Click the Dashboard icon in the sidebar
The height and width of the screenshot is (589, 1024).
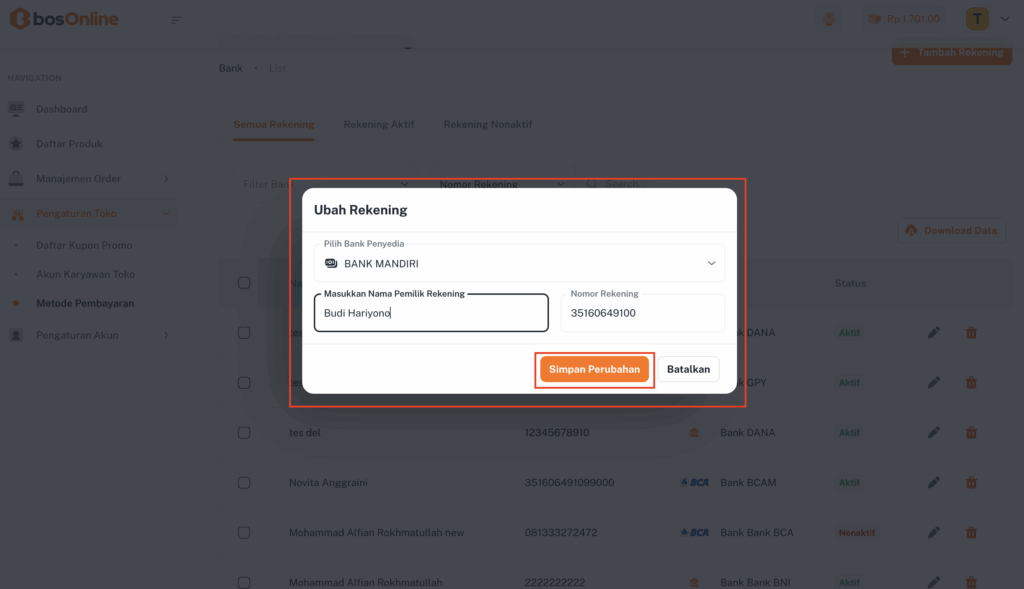pyautogui.click(x=16, y=109)
